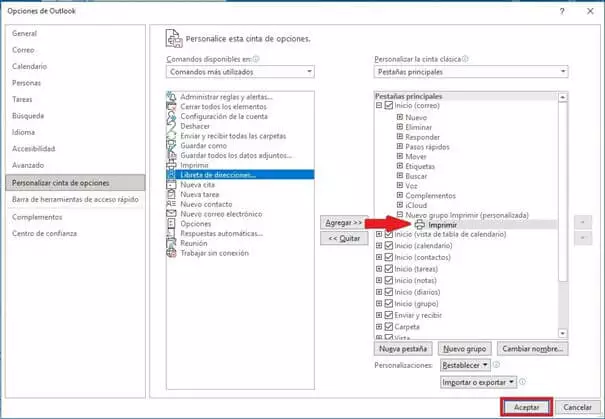This screenshot has height=419, width=605.
Task: Toggle the Inicio (notas) checkbox
Action: click(x=389, y=280)
